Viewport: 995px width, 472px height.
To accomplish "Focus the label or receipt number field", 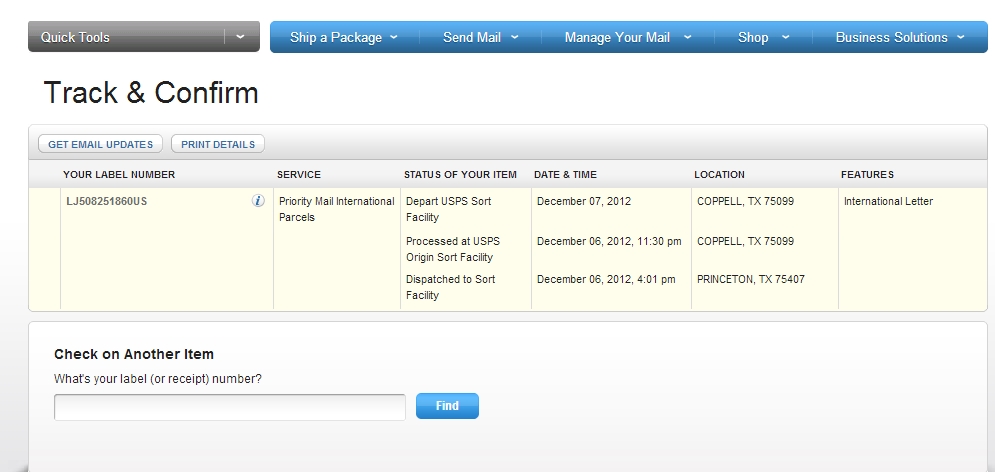I will (x=230, y=407).
